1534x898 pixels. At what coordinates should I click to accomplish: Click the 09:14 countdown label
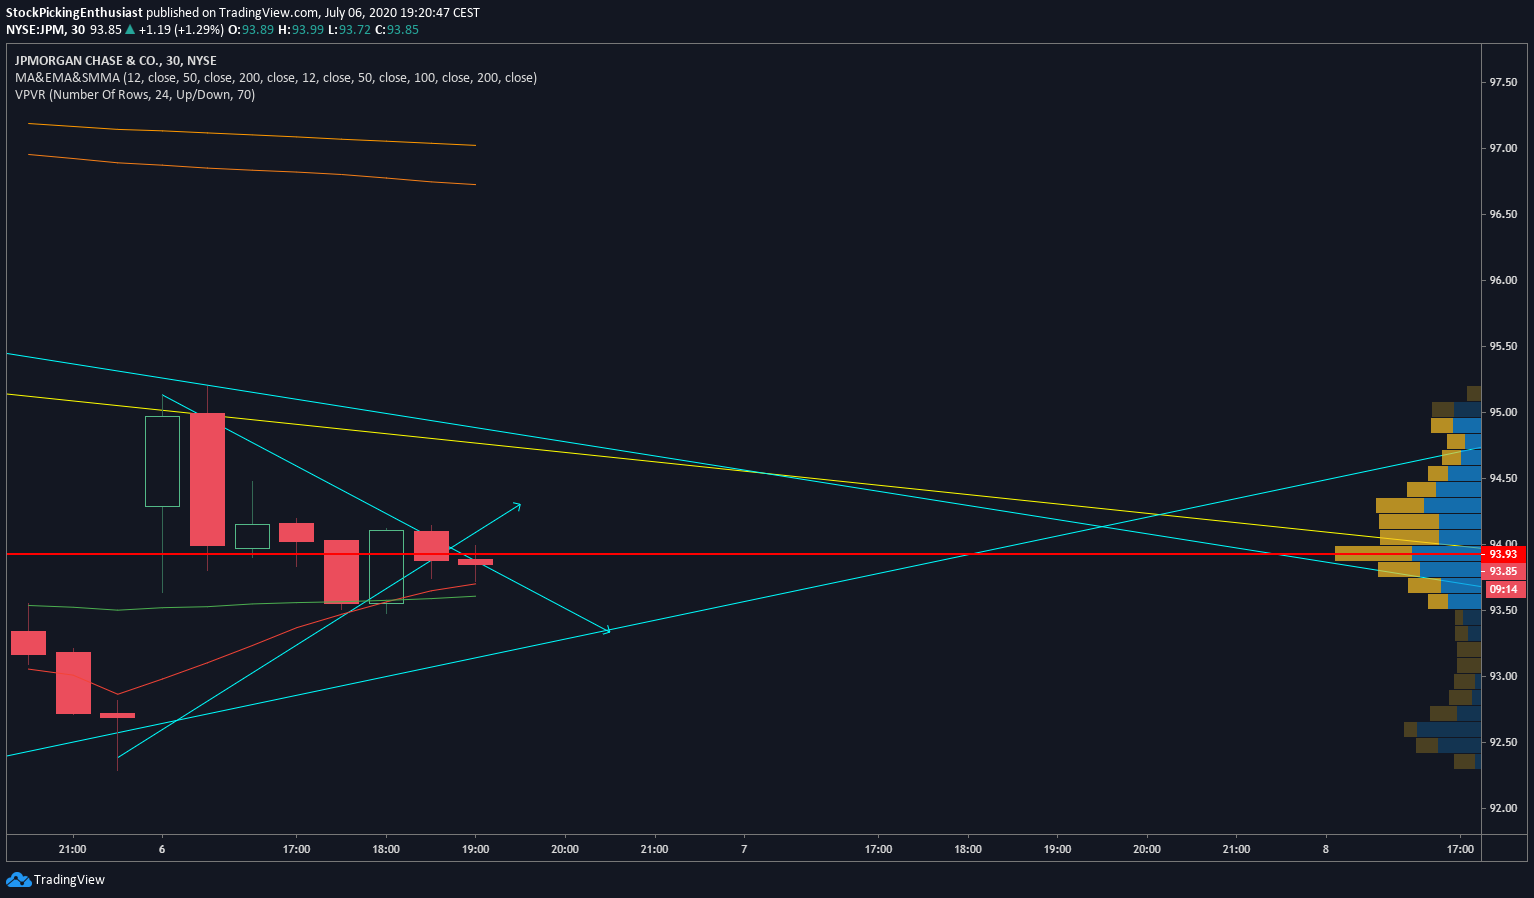pyautogui.click(x=1503, y=589)
